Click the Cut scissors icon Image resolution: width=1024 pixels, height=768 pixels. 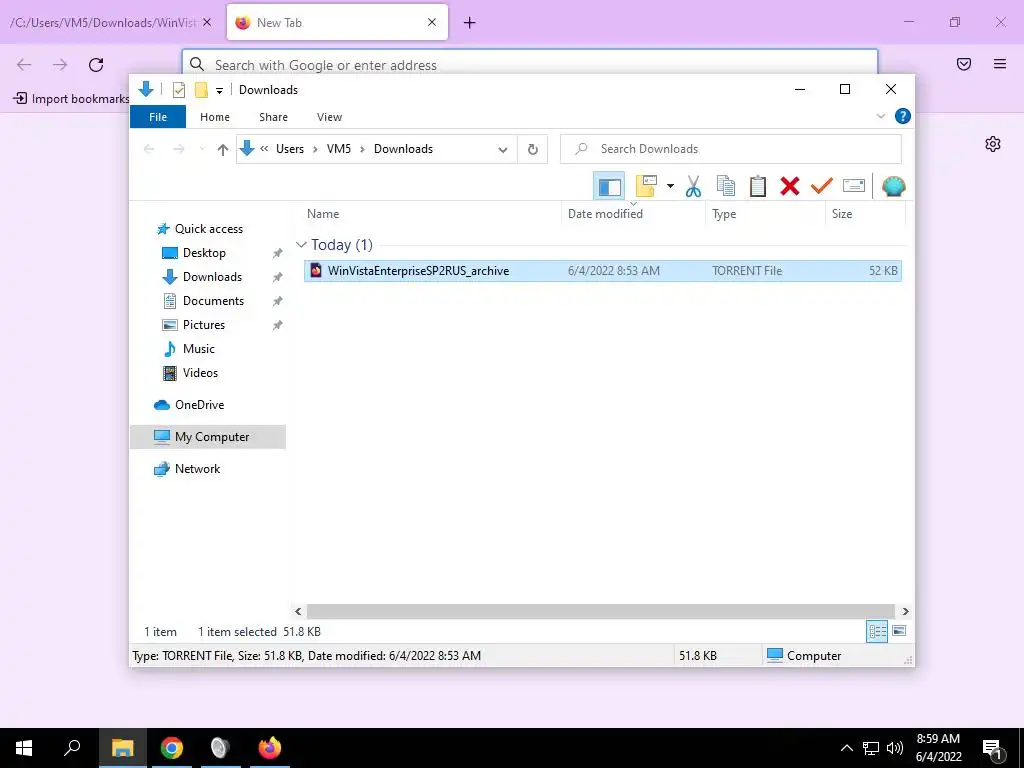point(693,186)
